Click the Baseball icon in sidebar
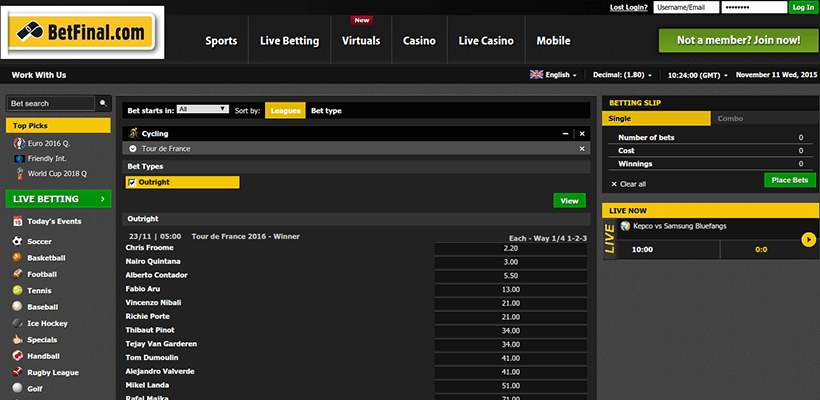Viewport: 820px width, 400px height. click(x=18, y=307)
